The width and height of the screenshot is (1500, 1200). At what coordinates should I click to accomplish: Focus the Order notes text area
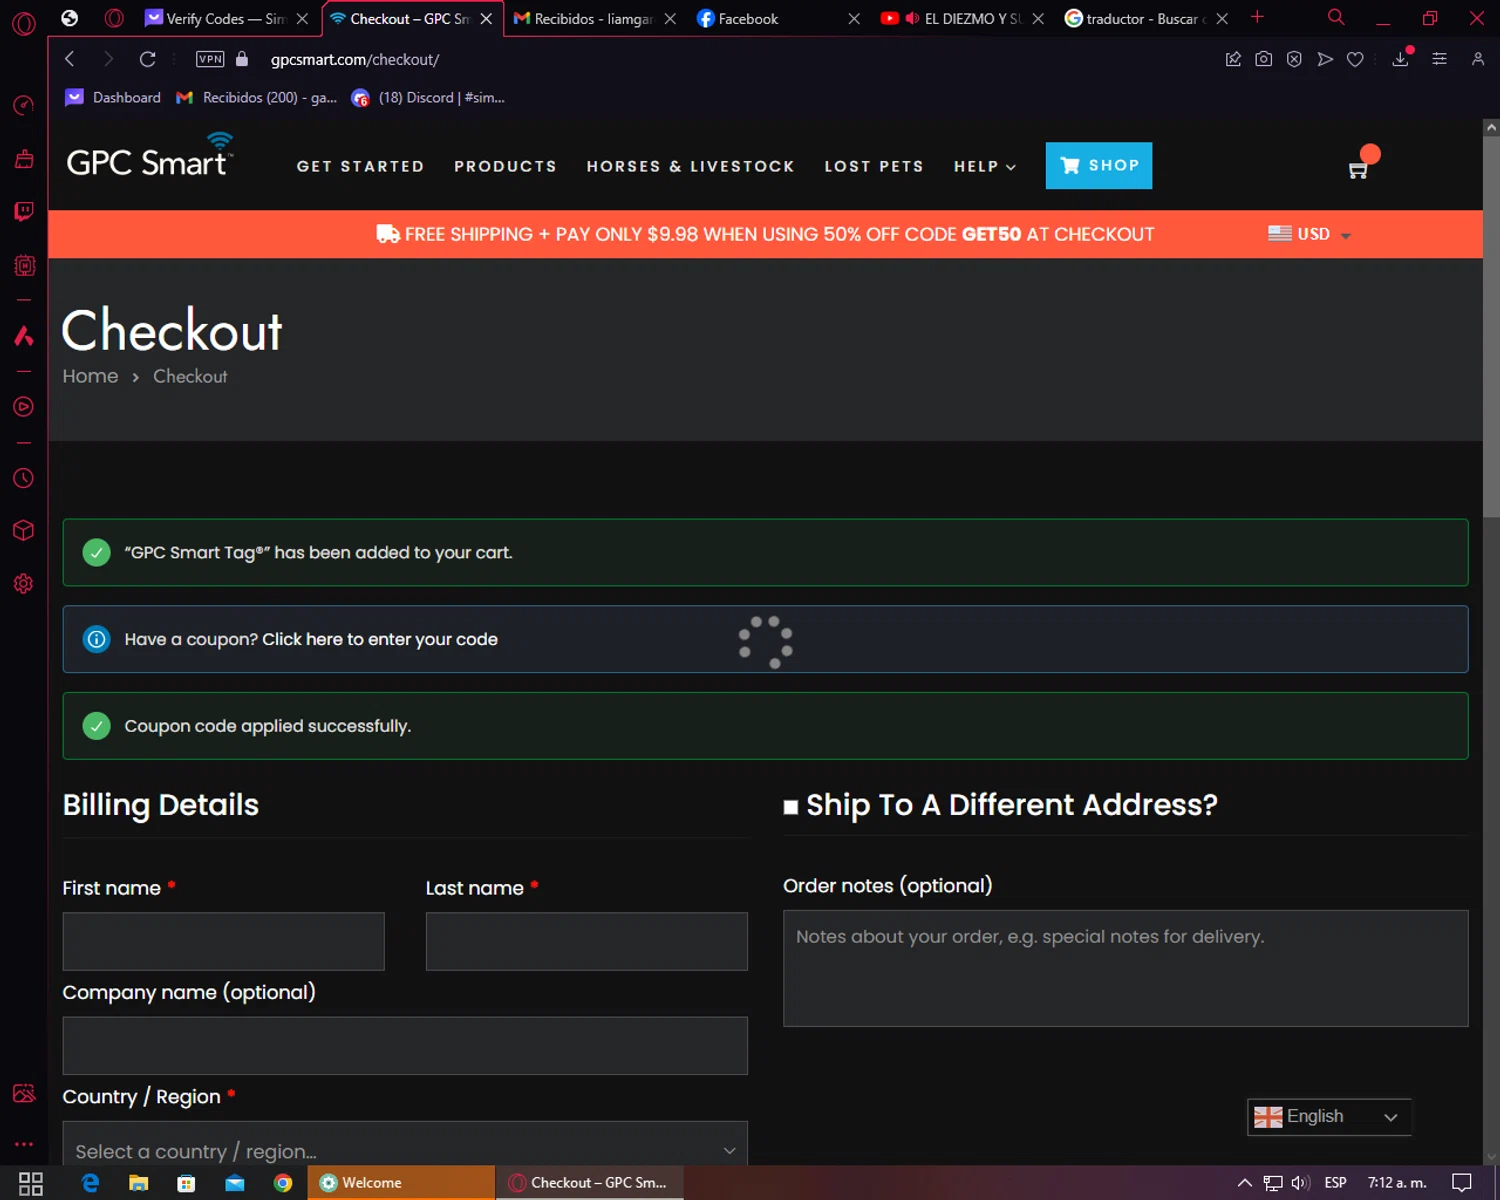(x=1125, y=968)
